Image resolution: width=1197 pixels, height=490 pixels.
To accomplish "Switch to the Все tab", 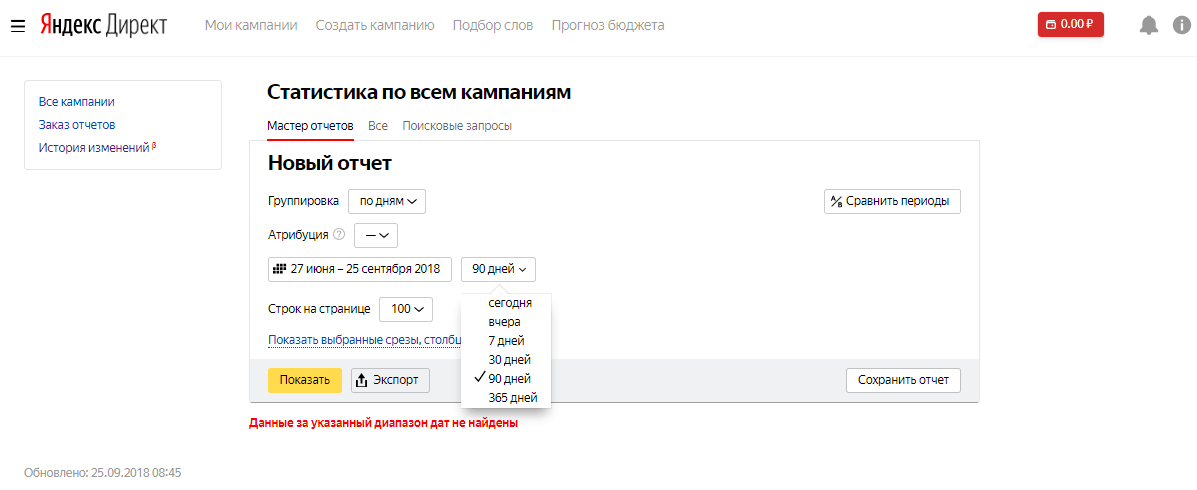I will click(x=378, y=126).
